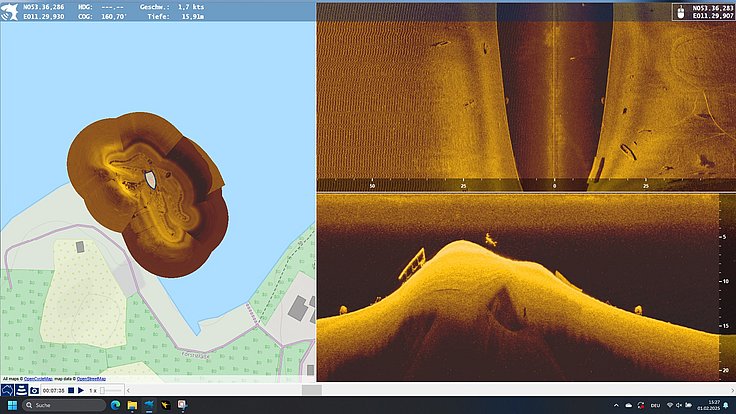
Task: Click the right arrow of the timeline scrollbar
Action: pos(732,390)
